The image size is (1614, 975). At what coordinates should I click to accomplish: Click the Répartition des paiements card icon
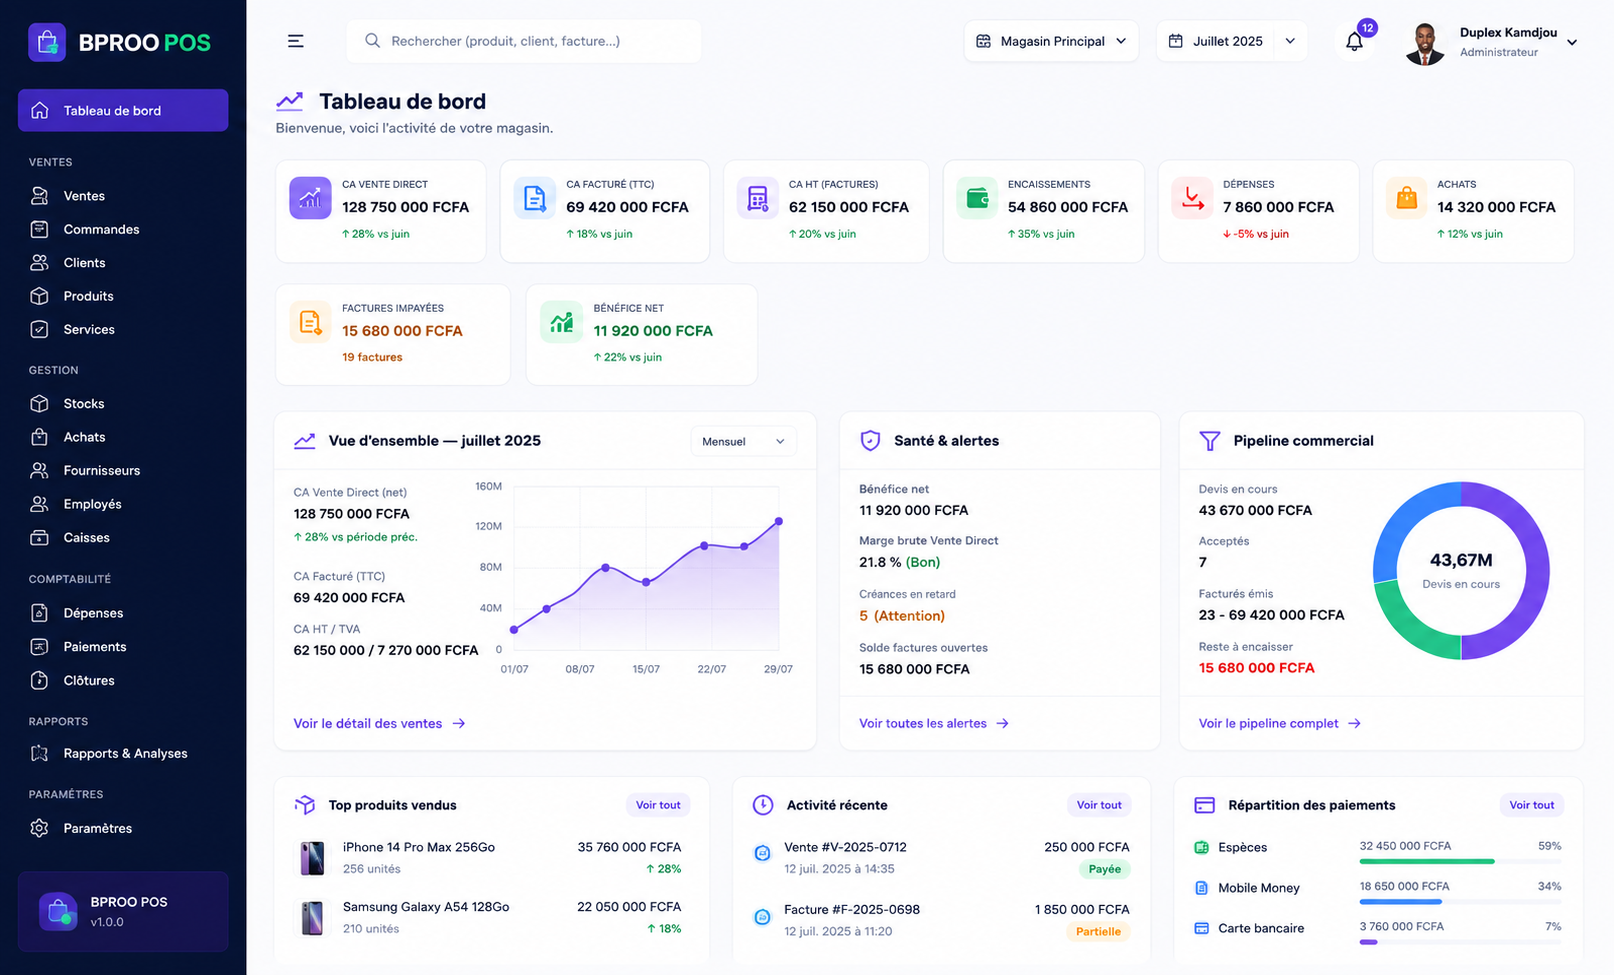pos(1204,805)
